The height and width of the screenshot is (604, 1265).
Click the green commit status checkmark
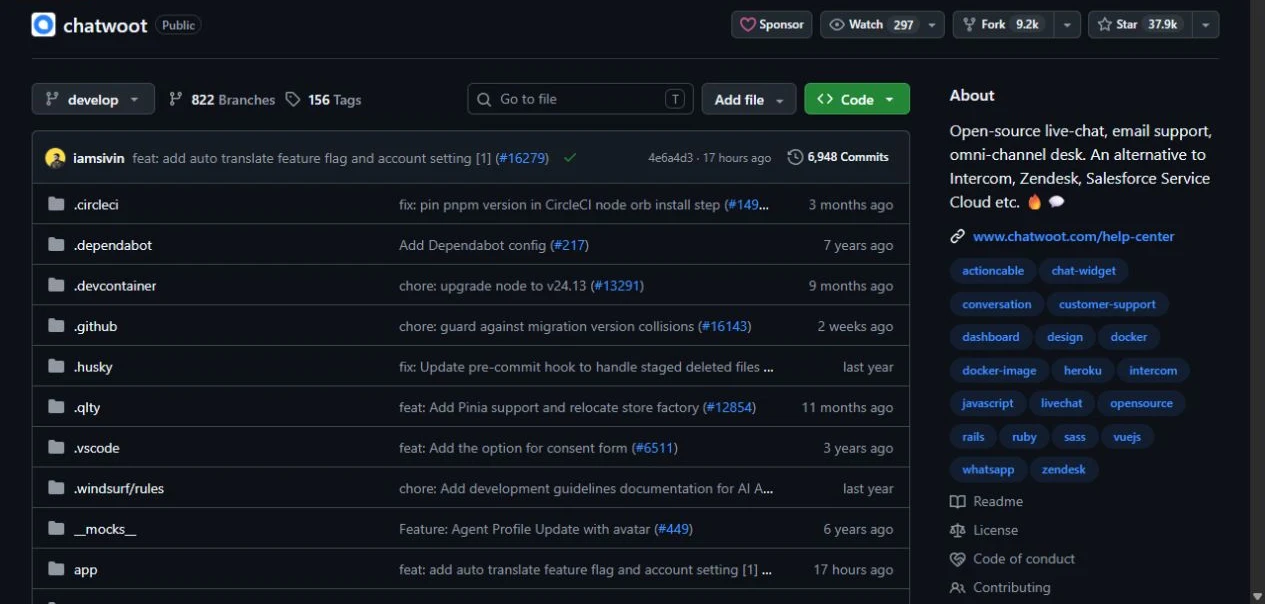pyautogui.click(x=570, y=158)
